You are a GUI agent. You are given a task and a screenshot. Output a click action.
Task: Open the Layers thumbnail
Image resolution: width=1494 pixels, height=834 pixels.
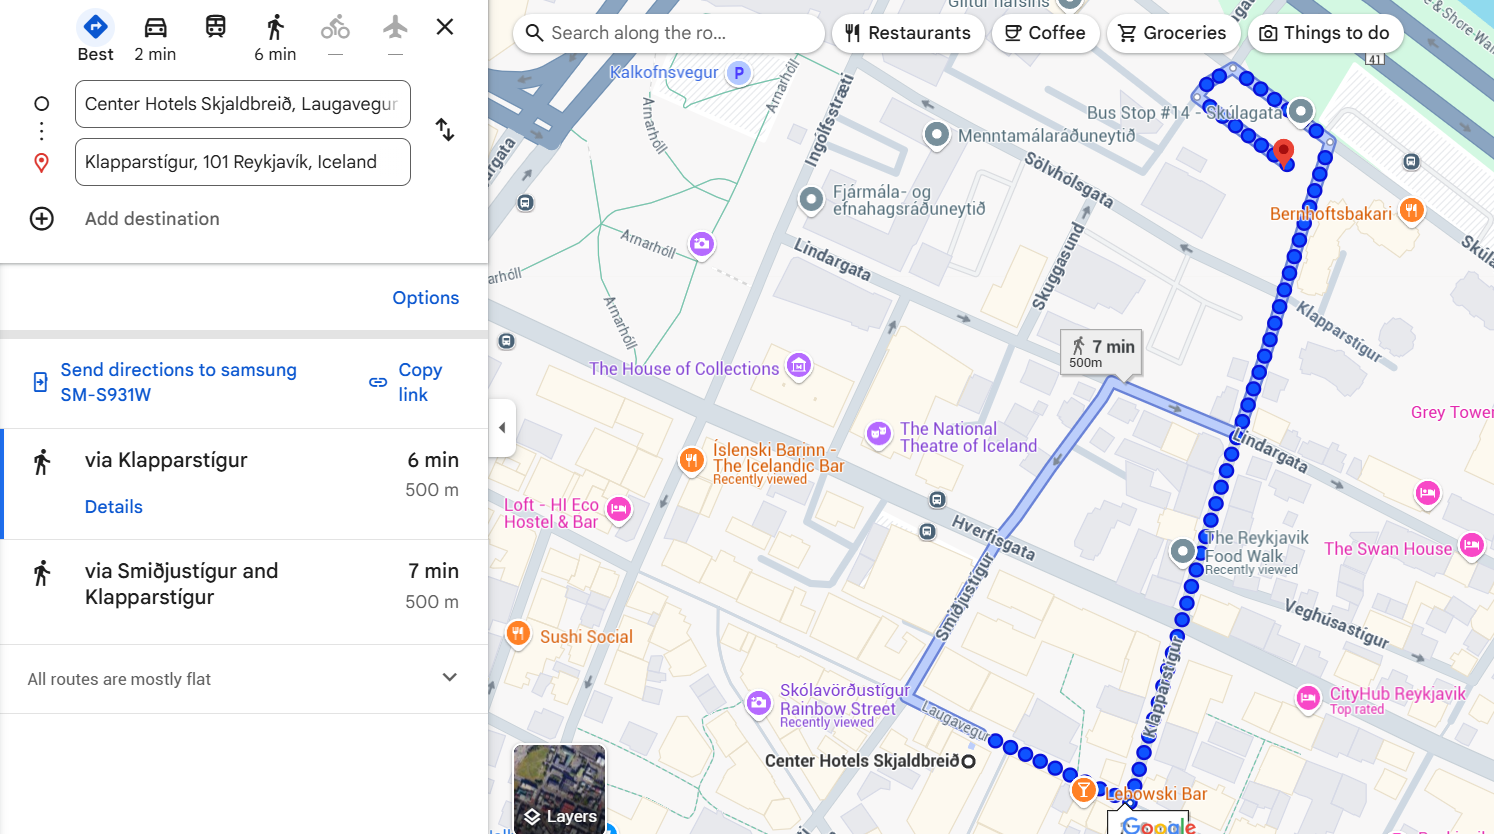[559, 789]
